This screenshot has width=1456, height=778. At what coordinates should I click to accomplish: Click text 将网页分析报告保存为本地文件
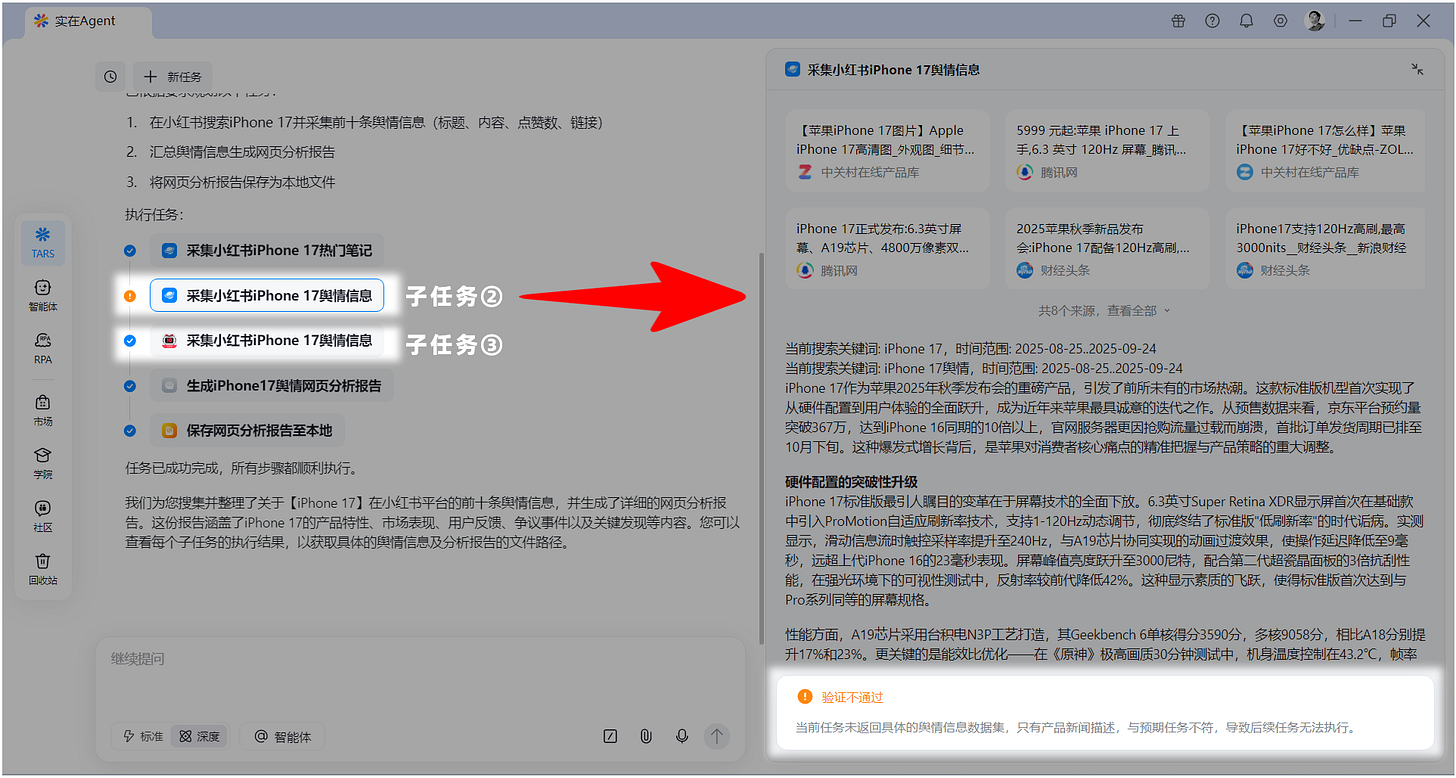[x=242, y=182]
